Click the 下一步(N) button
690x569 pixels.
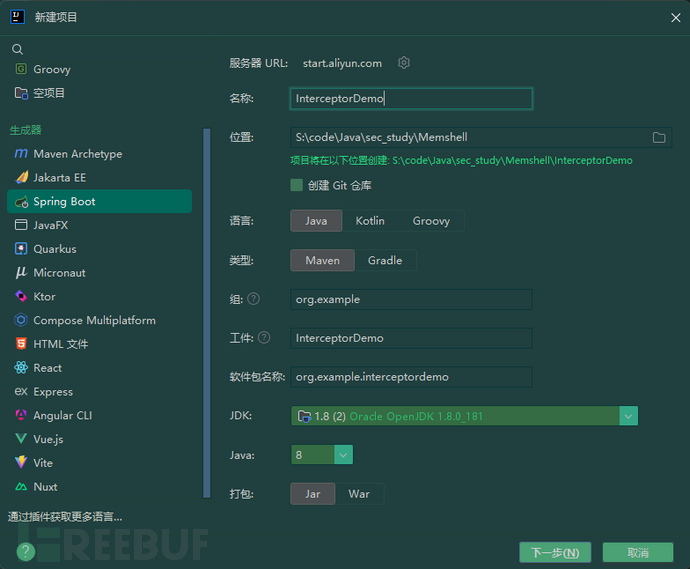[x=554, y=553]
